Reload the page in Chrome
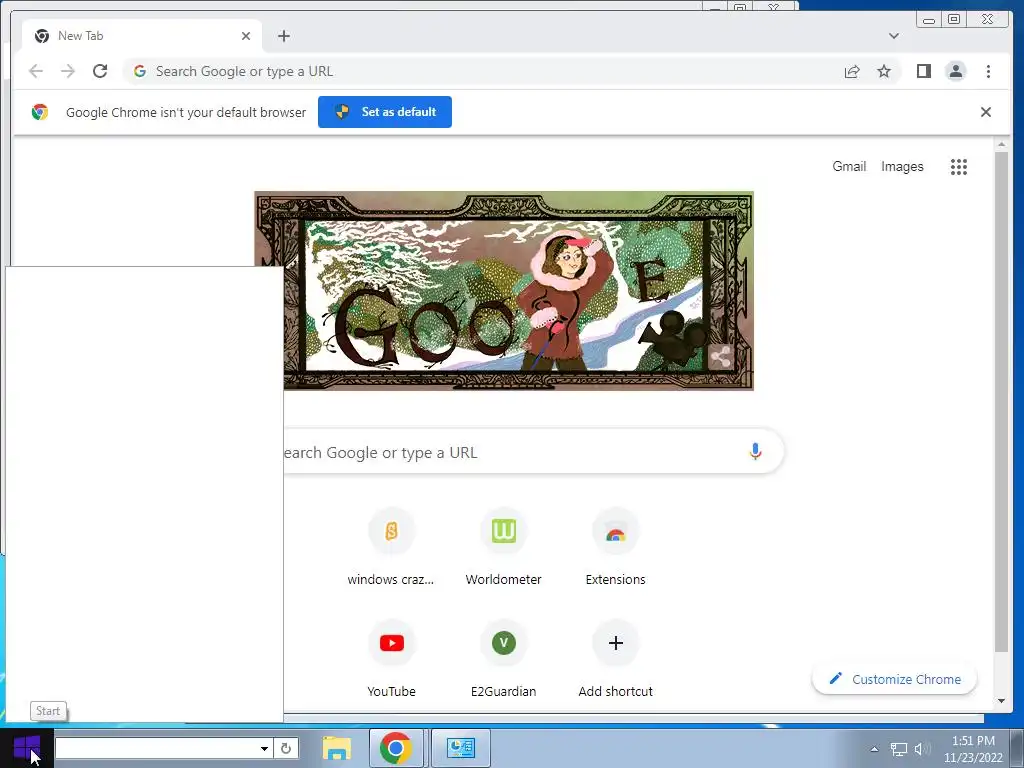This screenshot has height=768, width=1024. [100, 71]
